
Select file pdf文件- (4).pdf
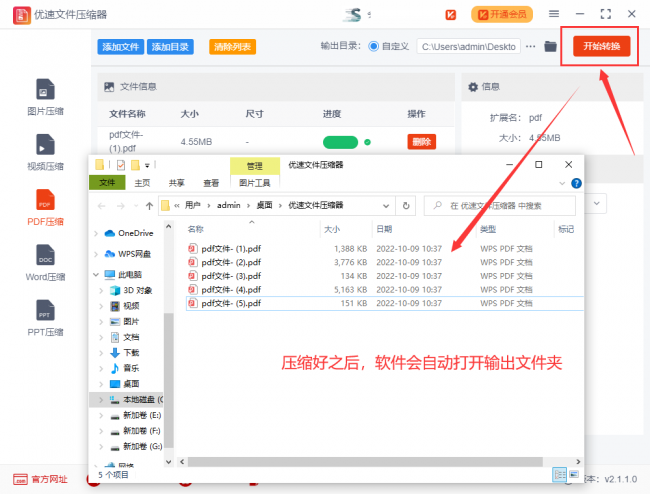(x=231, y=290)
